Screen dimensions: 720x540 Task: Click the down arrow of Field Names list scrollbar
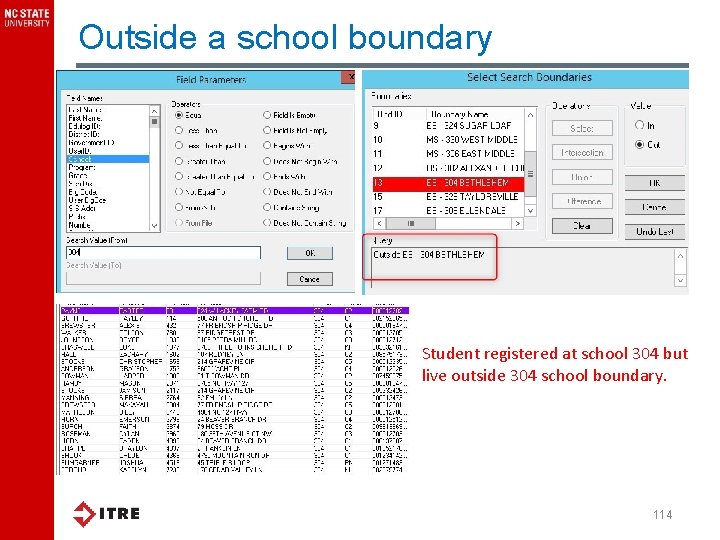pos(154,226)
